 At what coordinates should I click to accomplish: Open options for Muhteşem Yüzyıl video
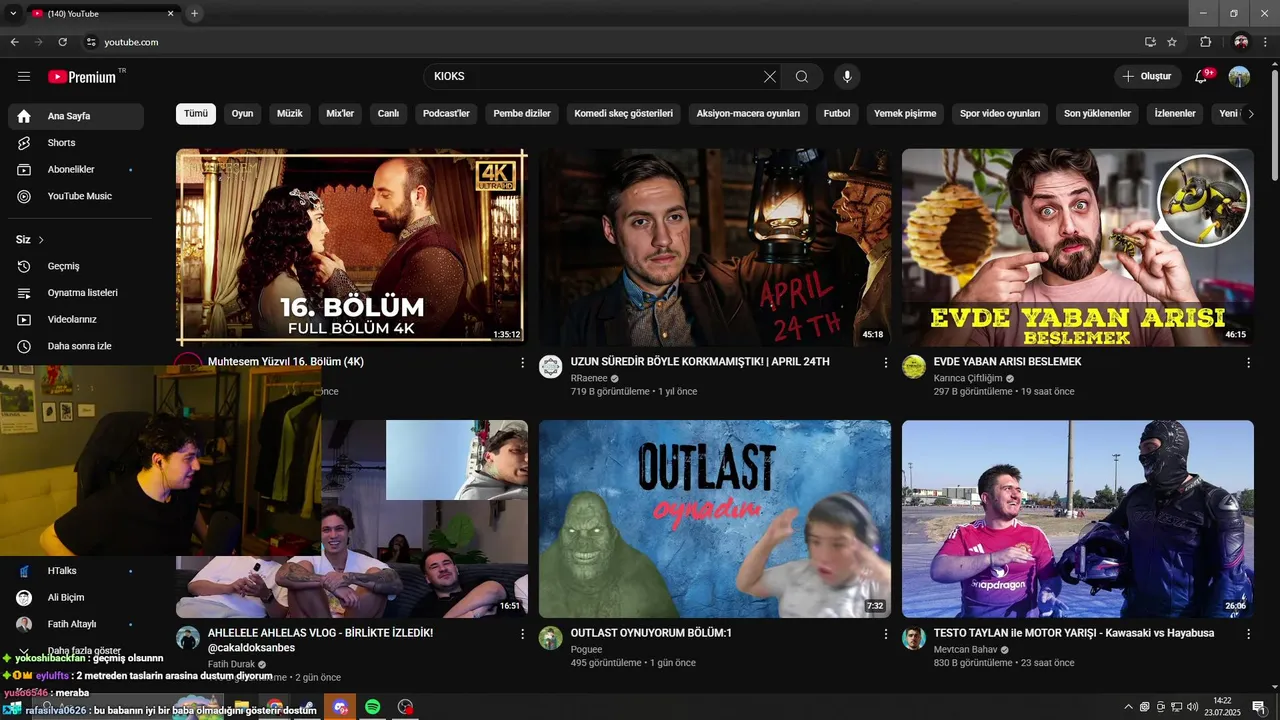[522, 363]
